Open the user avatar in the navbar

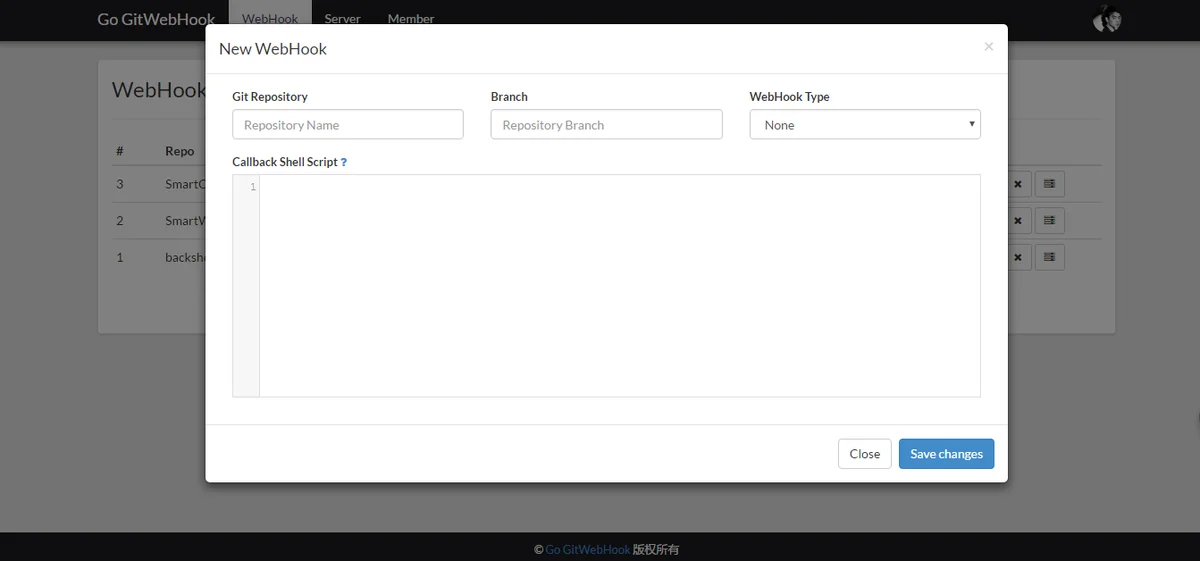(1107, 18)
